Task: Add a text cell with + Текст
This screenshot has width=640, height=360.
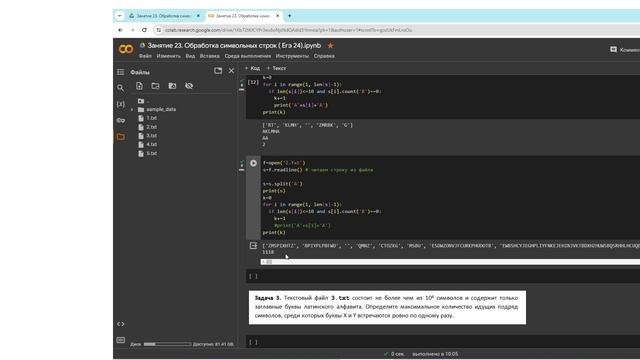Action: [x=276, y=68]
